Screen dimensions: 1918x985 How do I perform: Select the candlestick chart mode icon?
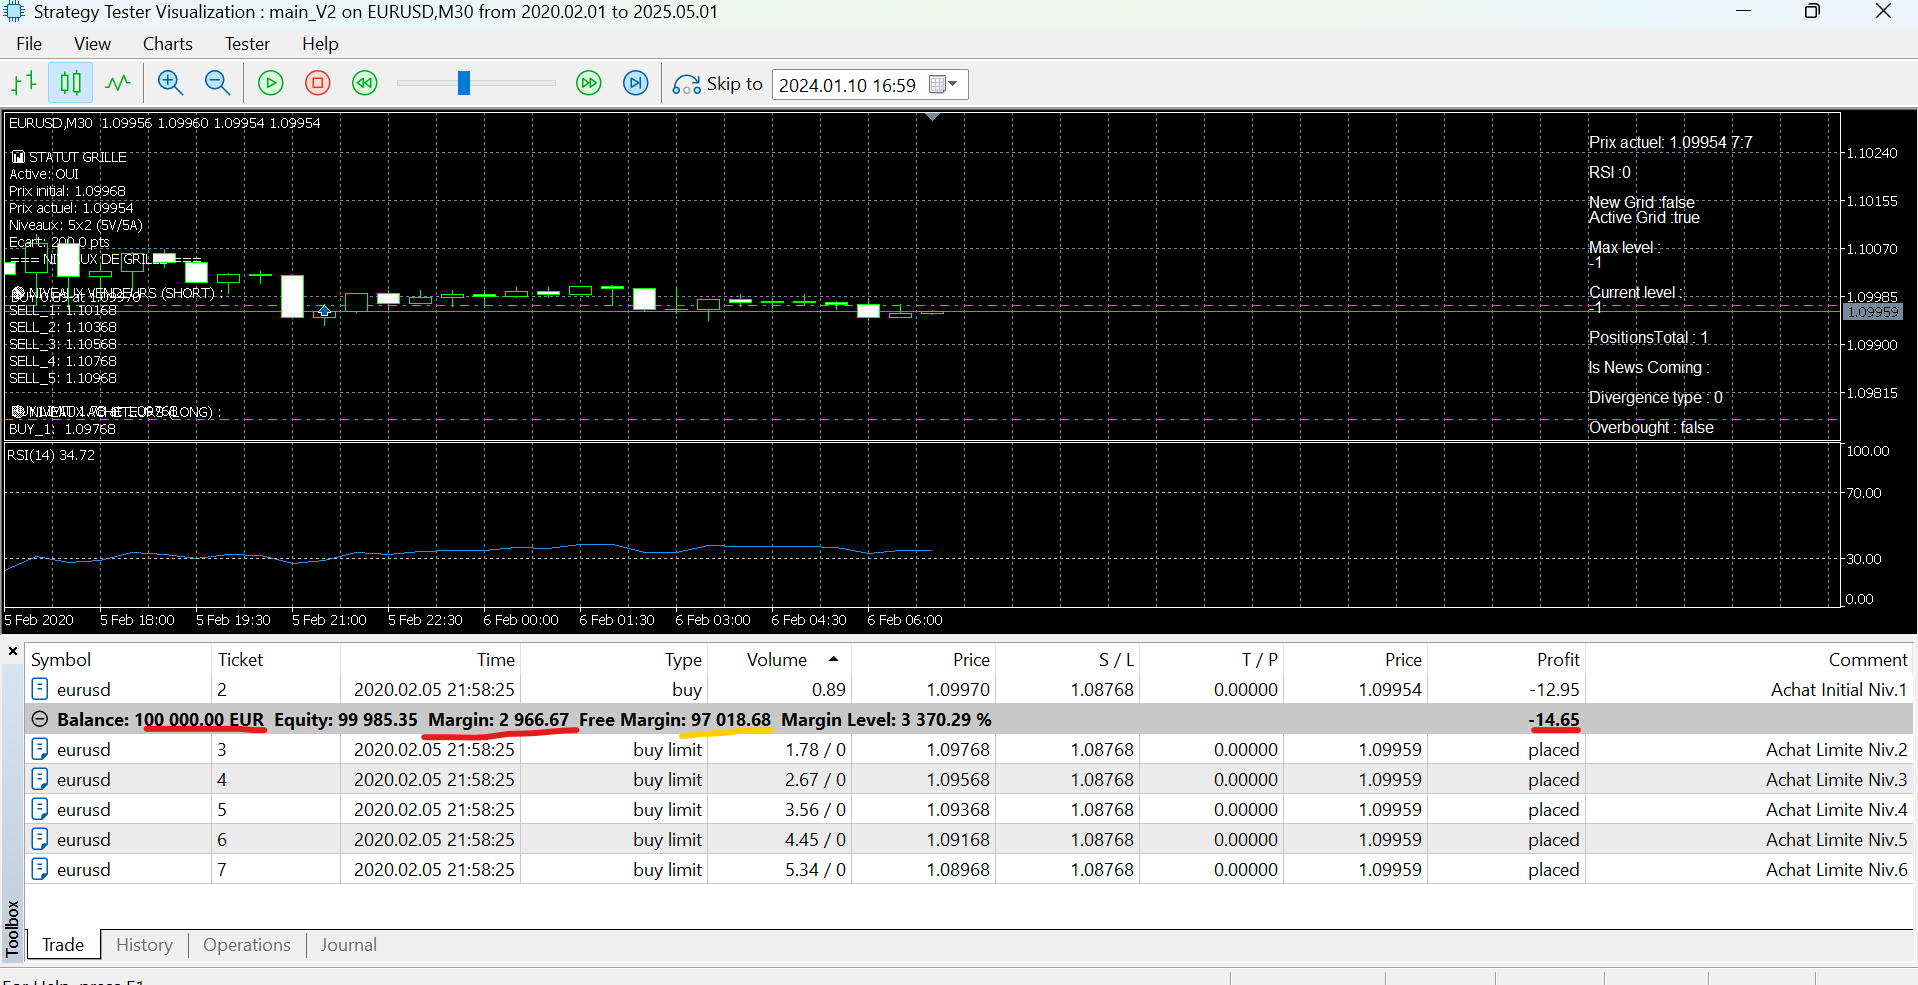(x=71, y=83)
